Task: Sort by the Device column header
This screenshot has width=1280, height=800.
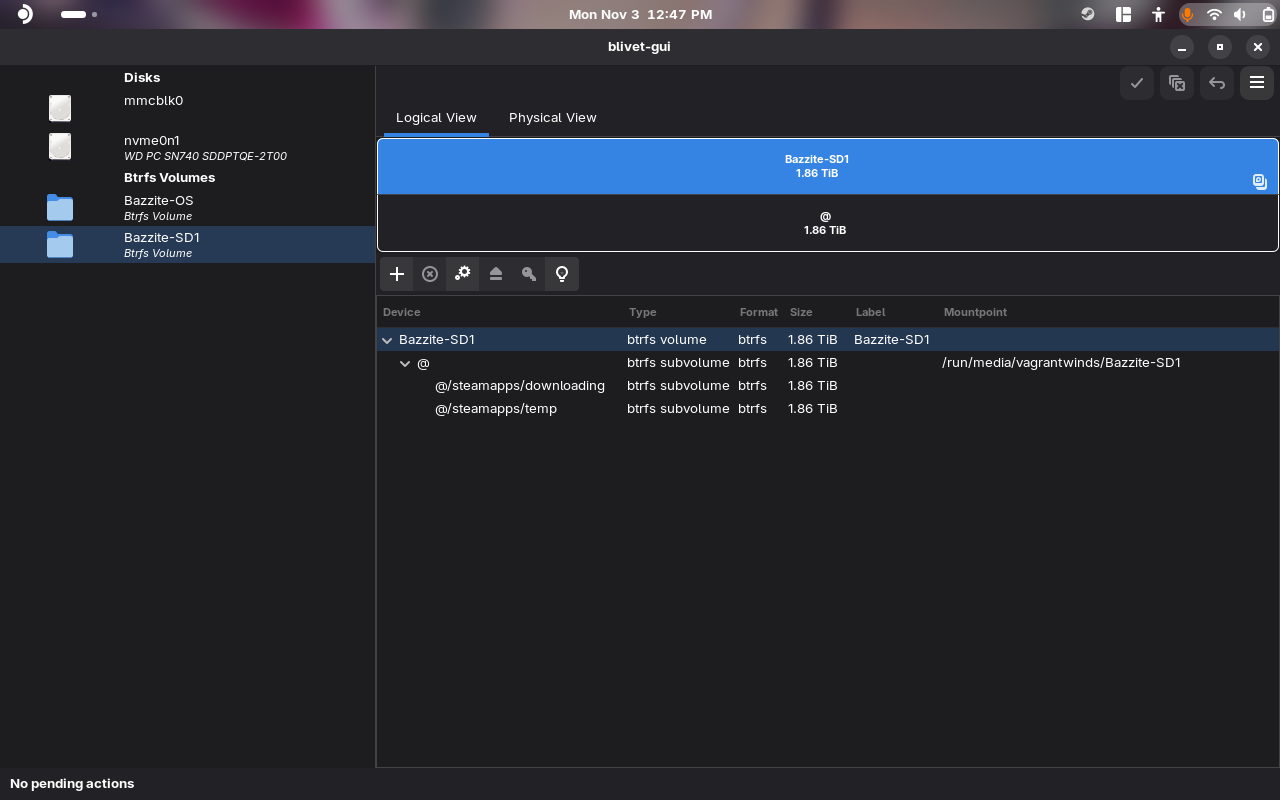Action: [402, 312]
